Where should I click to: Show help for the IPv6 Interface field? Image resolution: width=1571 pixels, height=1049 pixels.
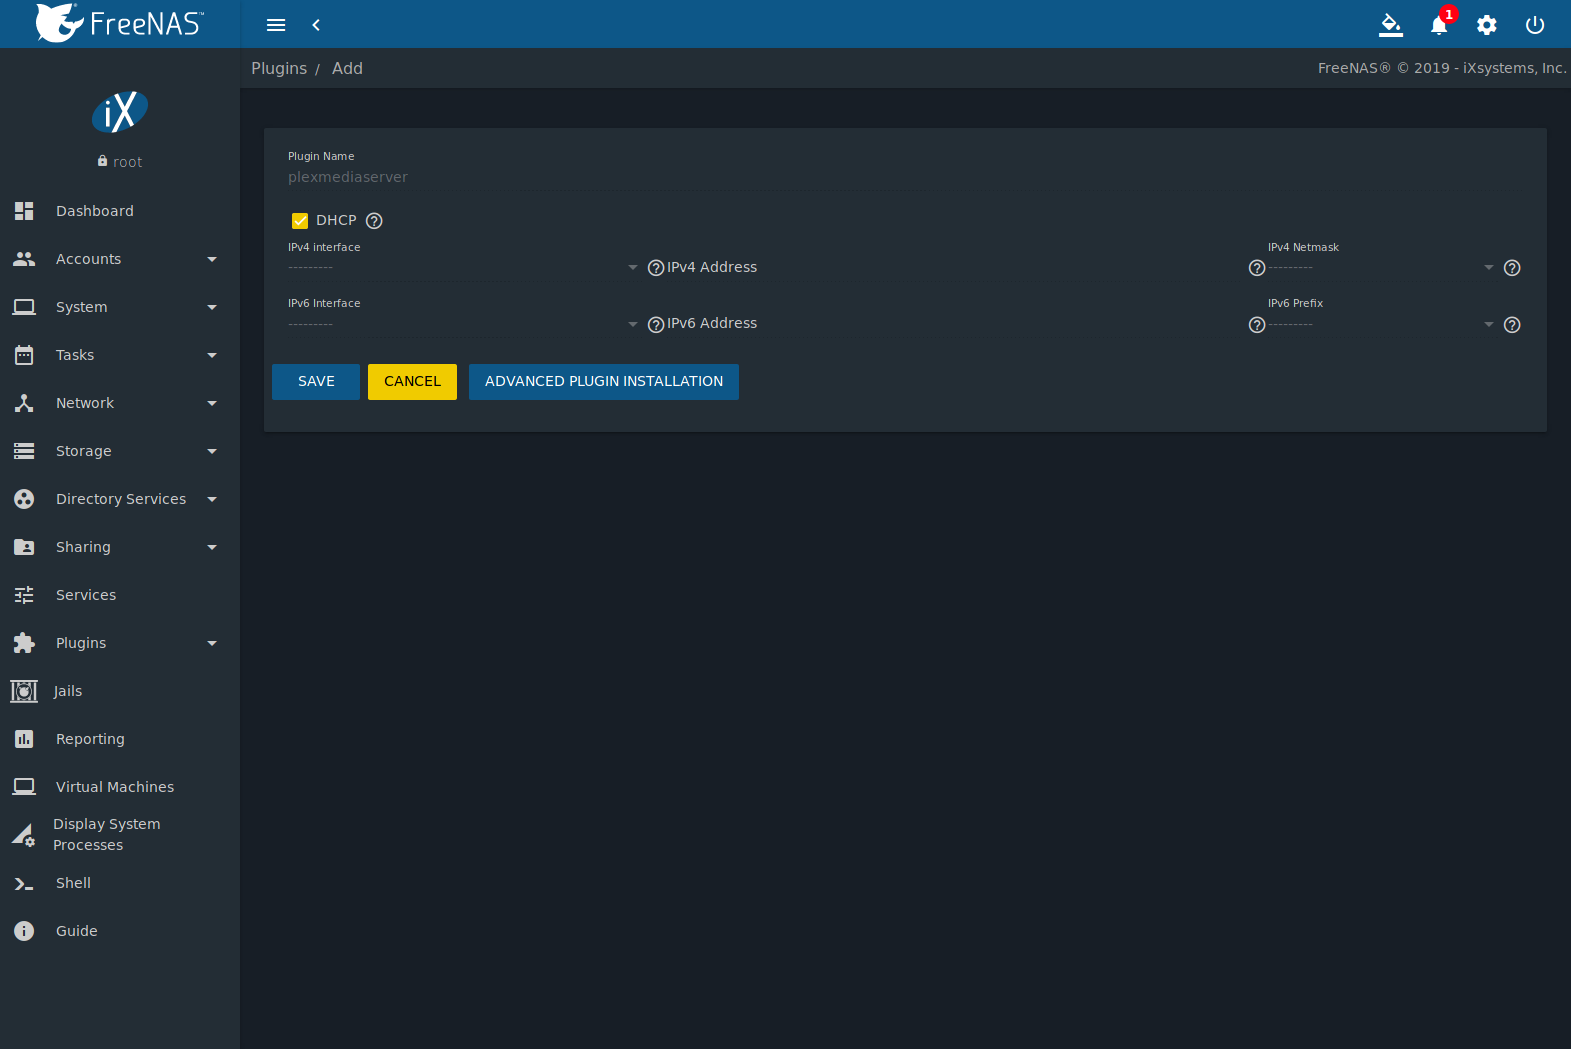(656, 325)
